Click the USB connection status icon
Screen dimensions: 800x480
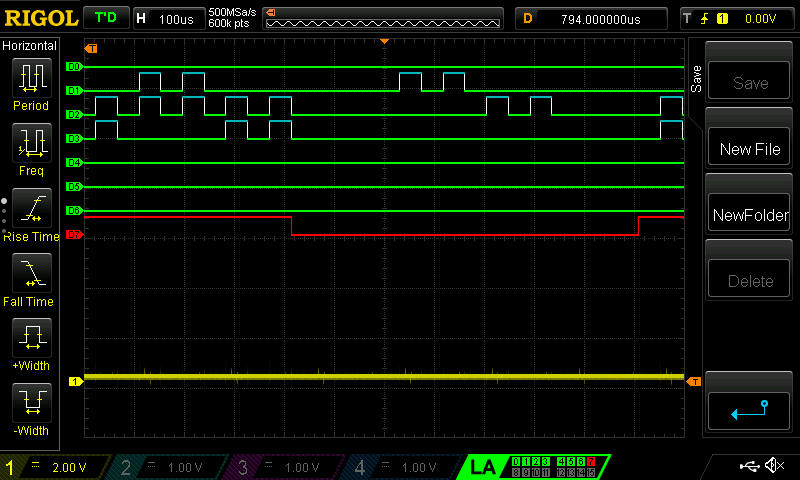[748, 466]
